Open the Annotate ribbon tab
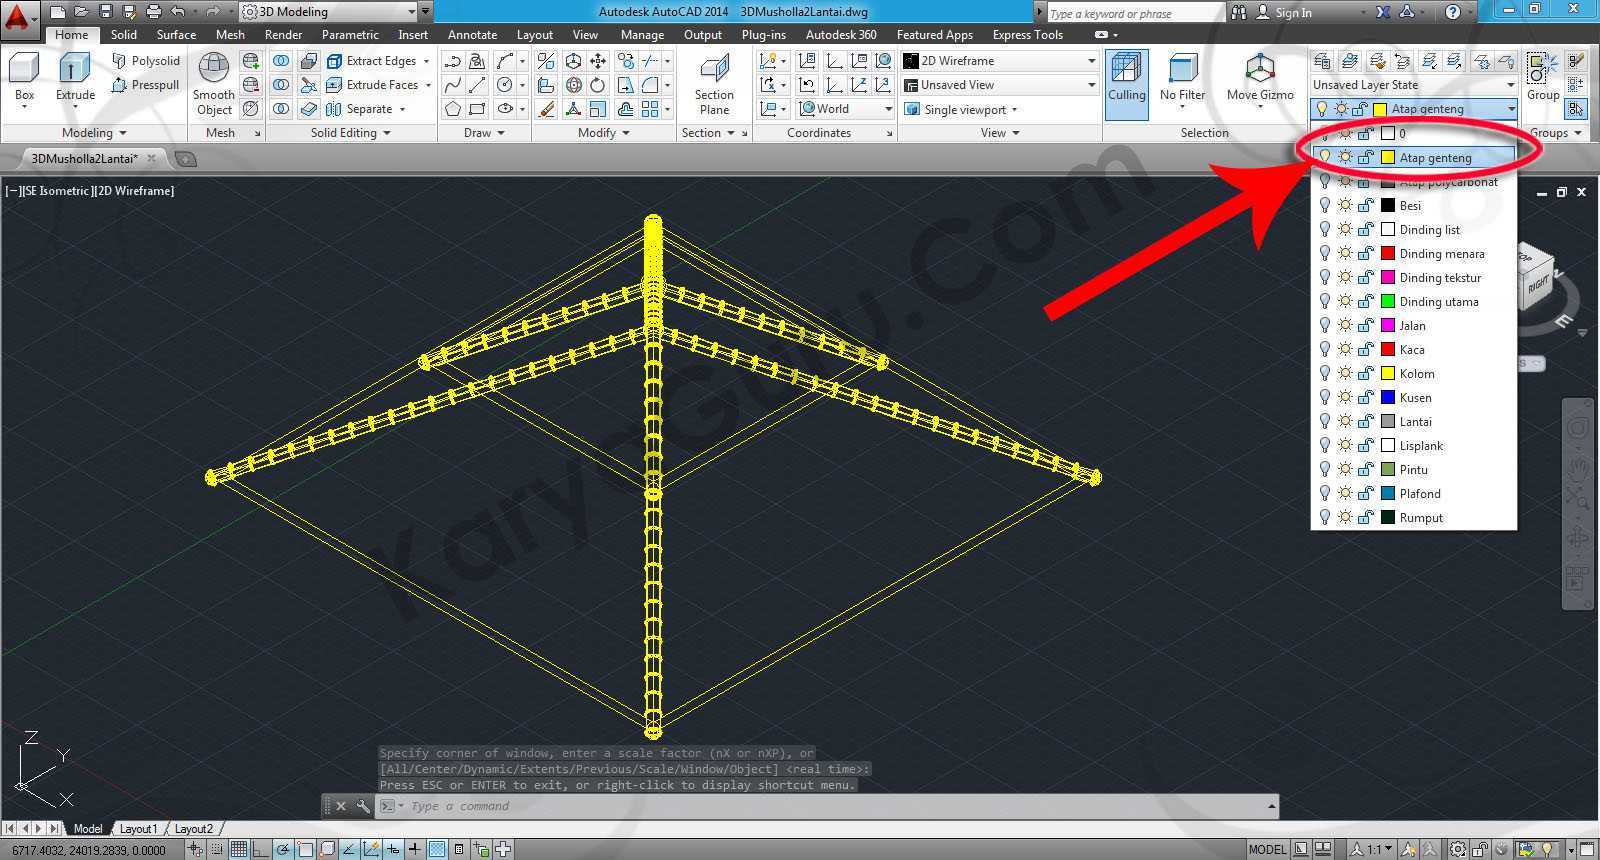 (x=472, y=35)
